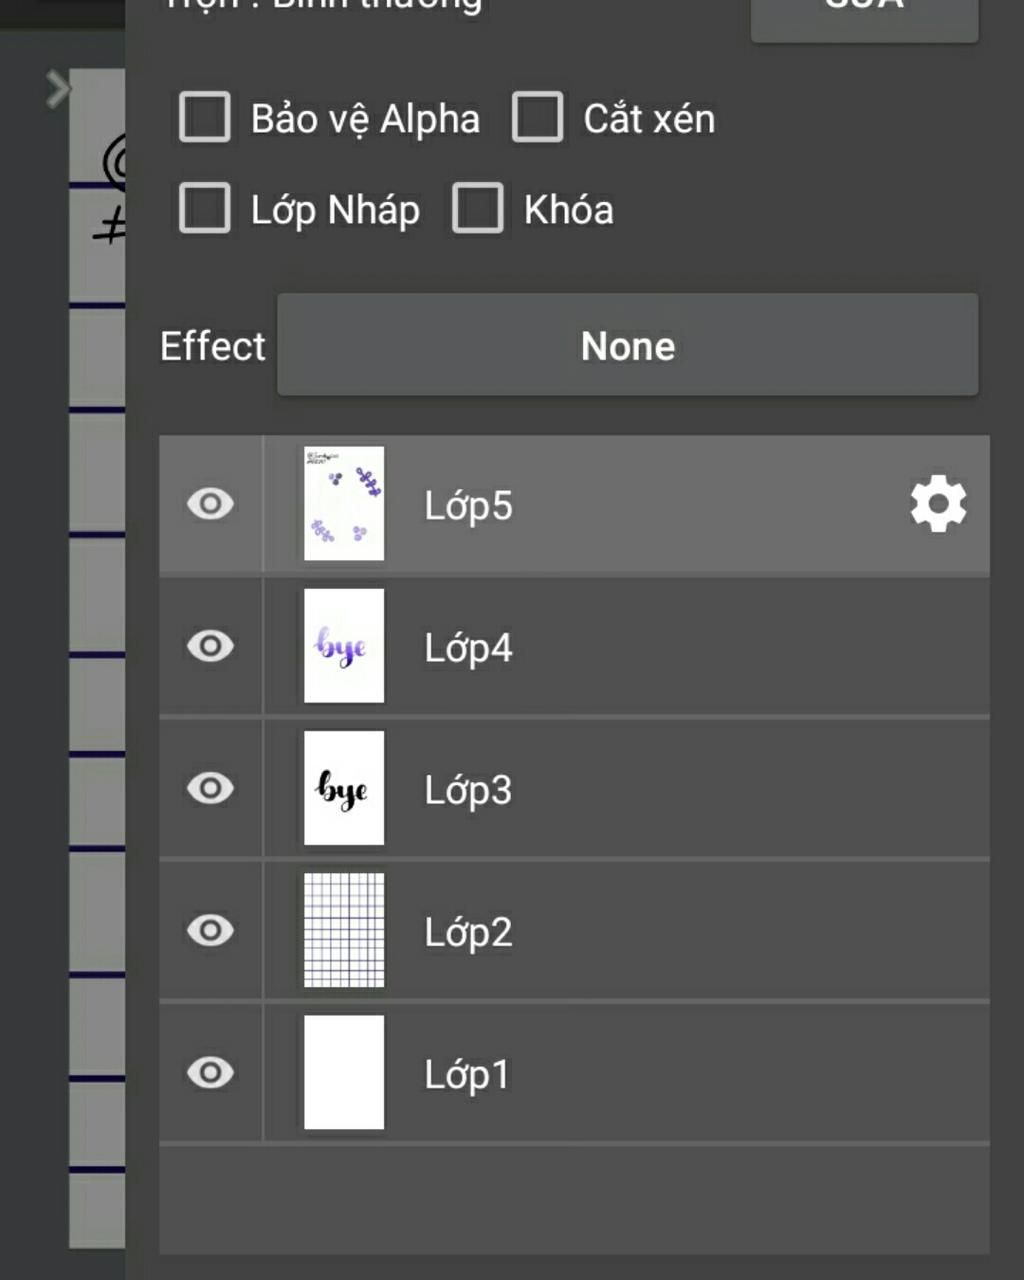Check the Cắt xén option
The width and height of the screenshot is (1024, 1280).
(538, 117)
